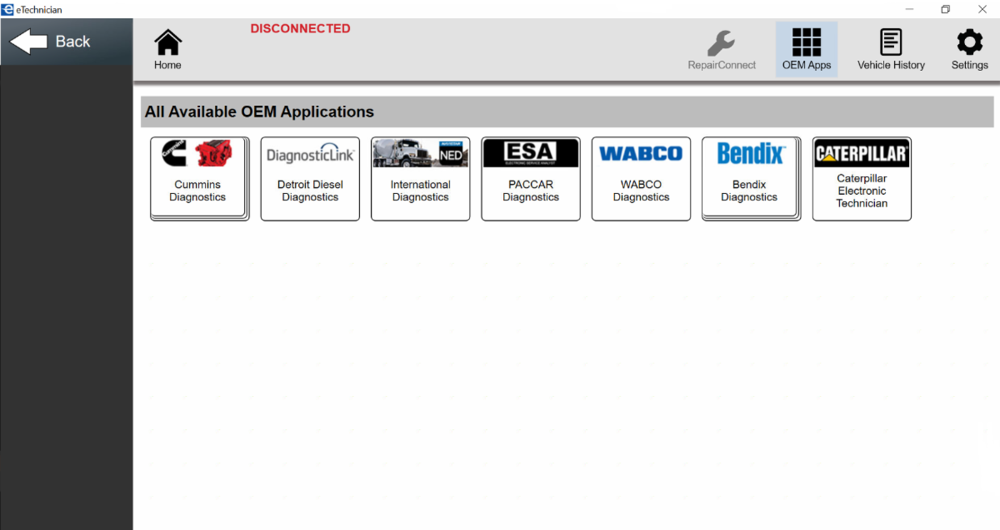Launch Detroit Diesel DiagnosticLink tile

click(310, 179)
